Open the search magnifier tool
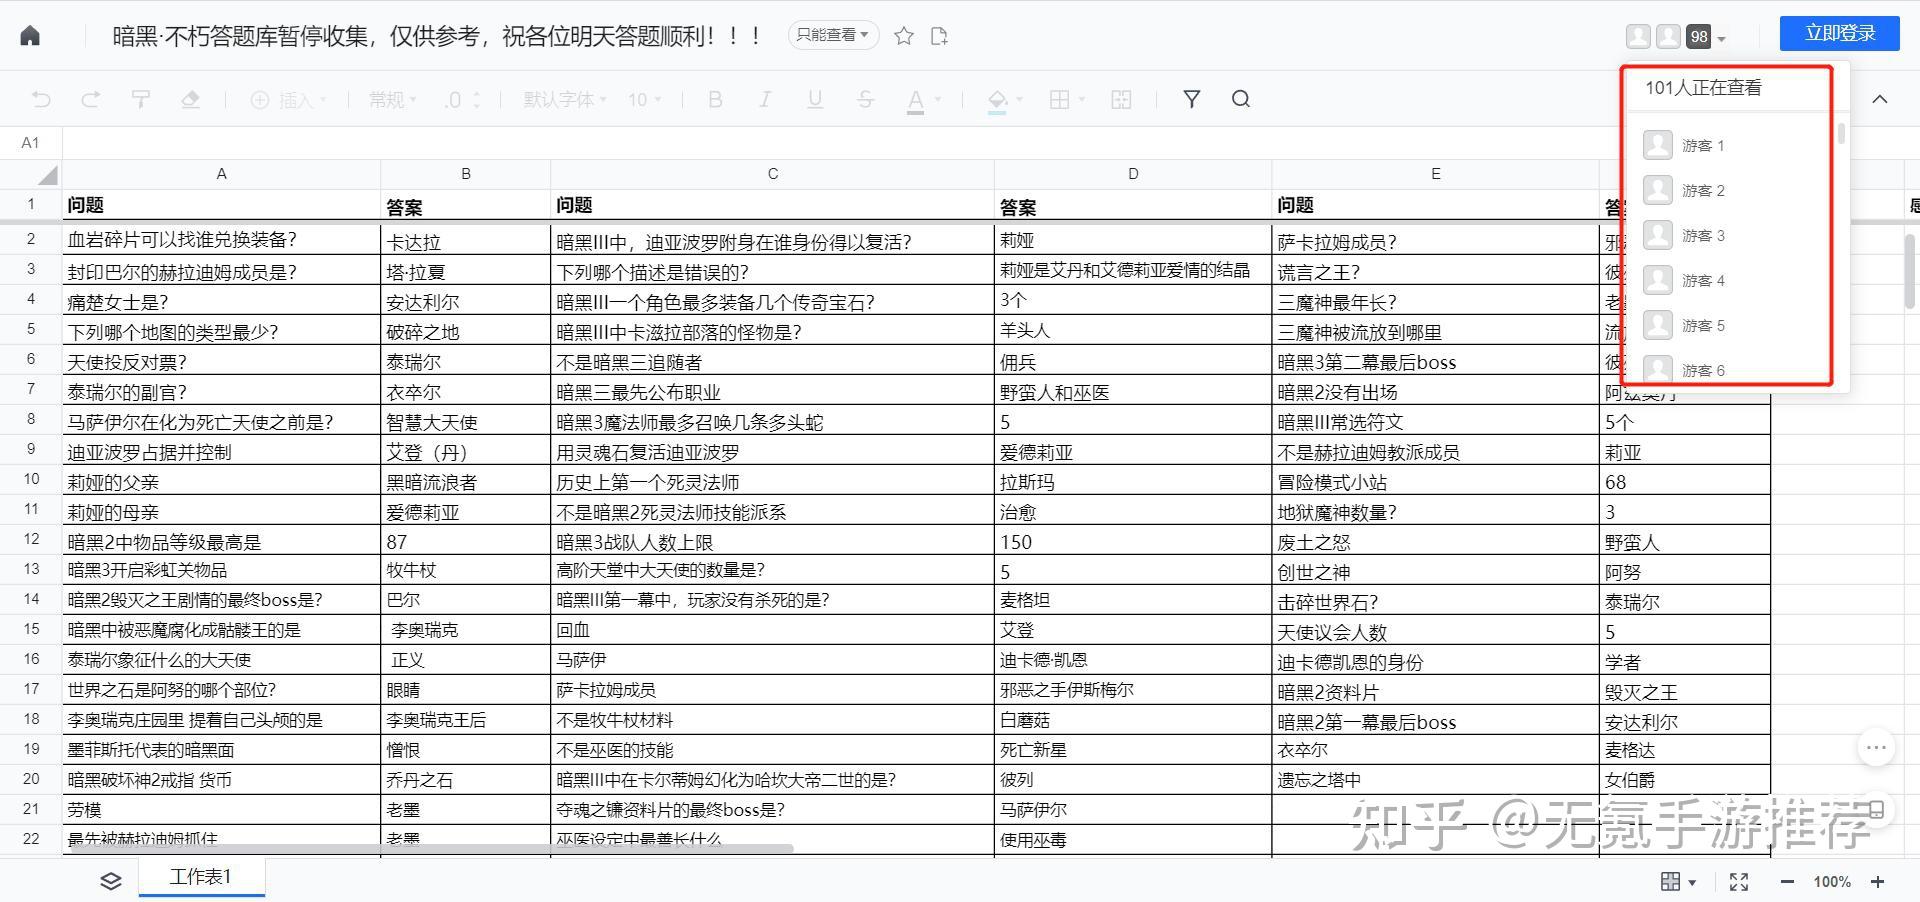This screenshot has height=902, width=1920. click(x=1241, y=99)
